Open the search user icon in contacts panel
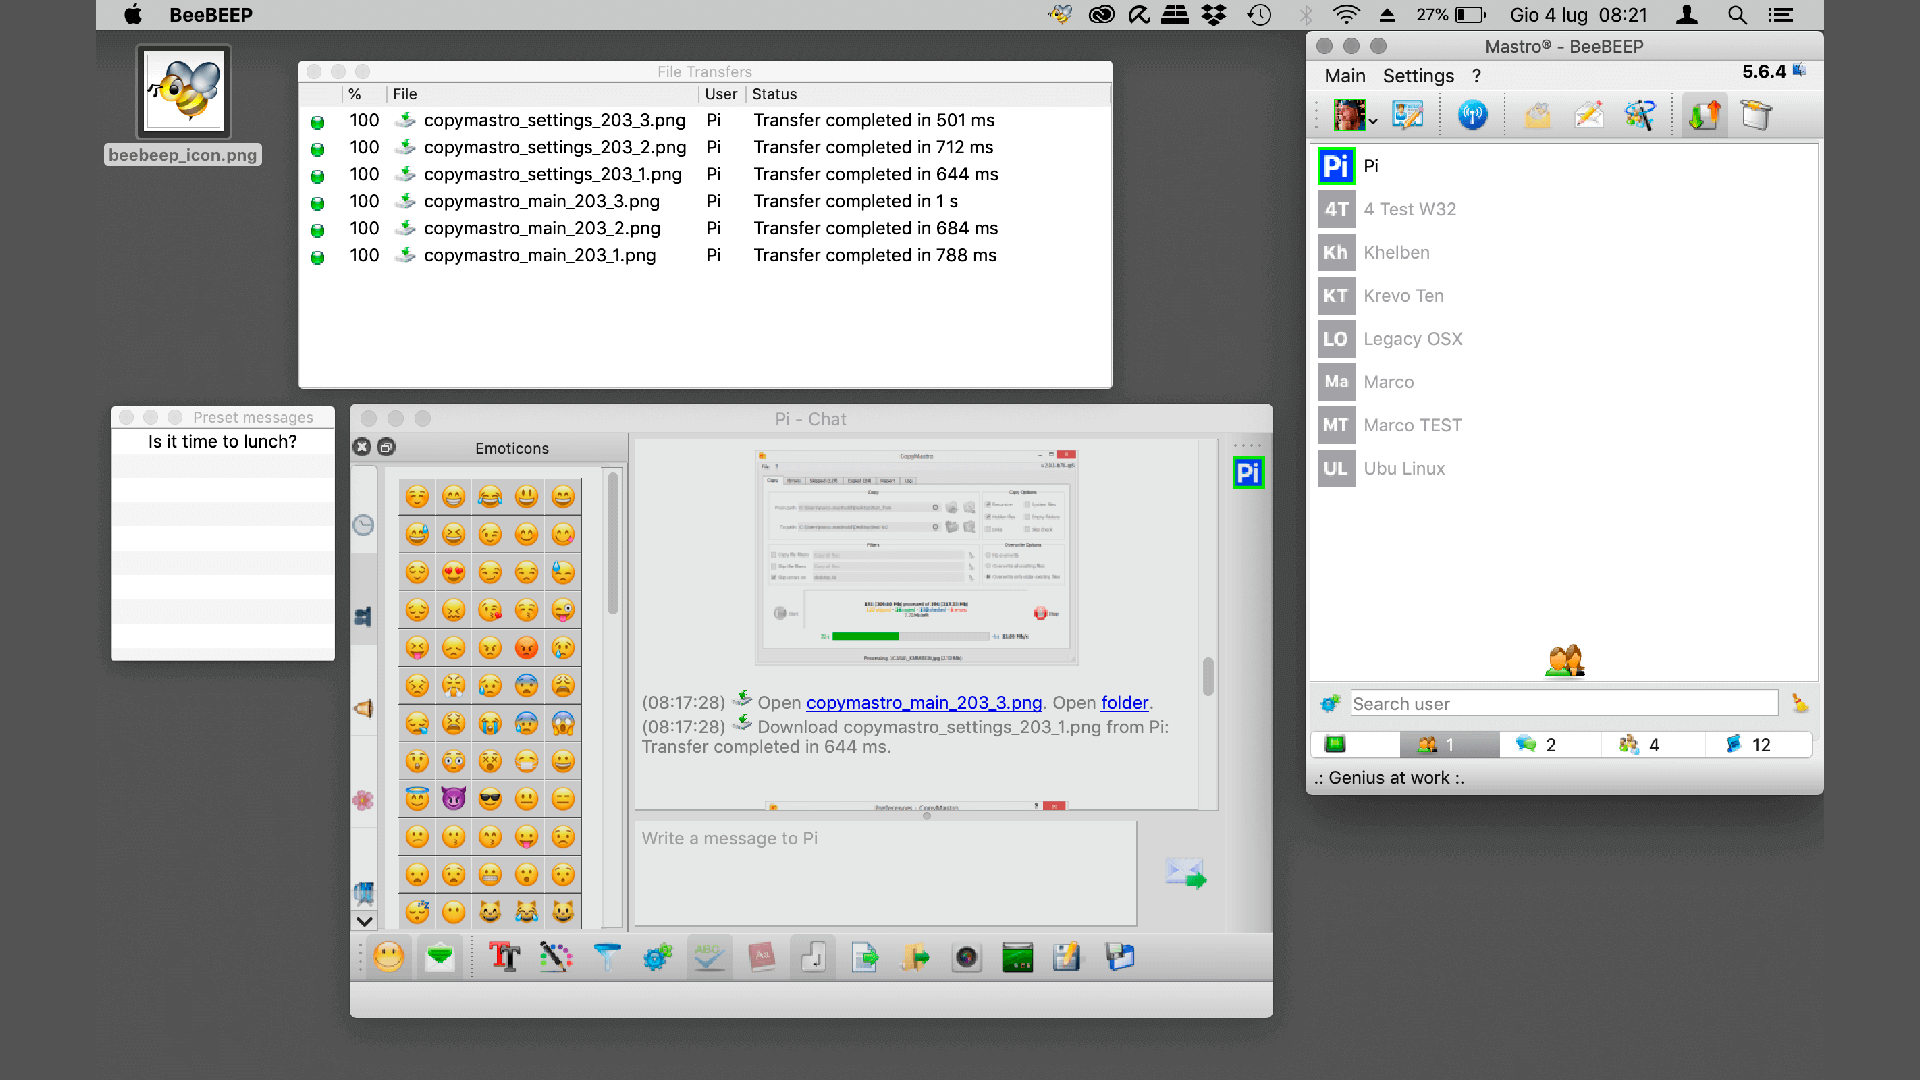Viewport: 1920px width, 1080px height. (1328, 704)
